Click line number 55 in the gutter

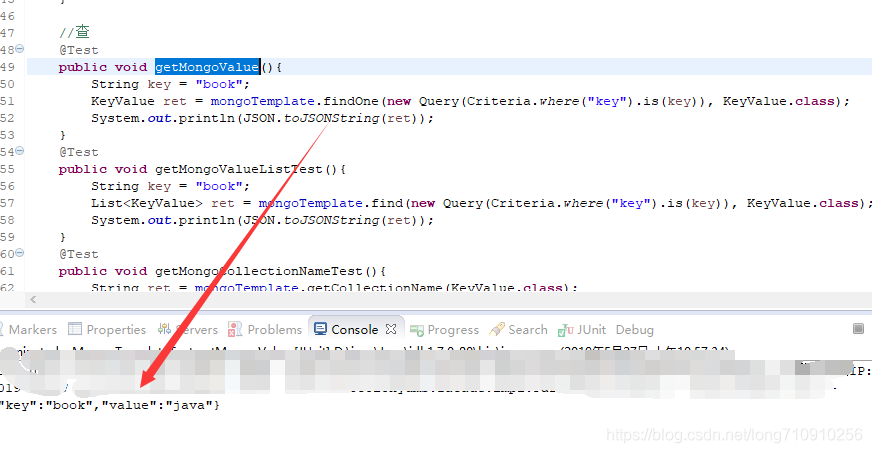[7, 169]
